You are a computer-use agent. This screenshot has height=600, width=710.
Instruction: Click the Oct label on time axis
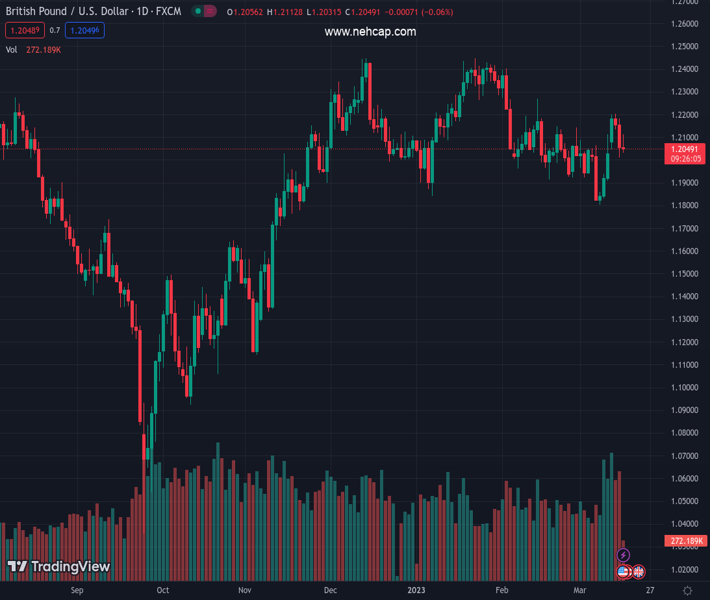point(163,591)
